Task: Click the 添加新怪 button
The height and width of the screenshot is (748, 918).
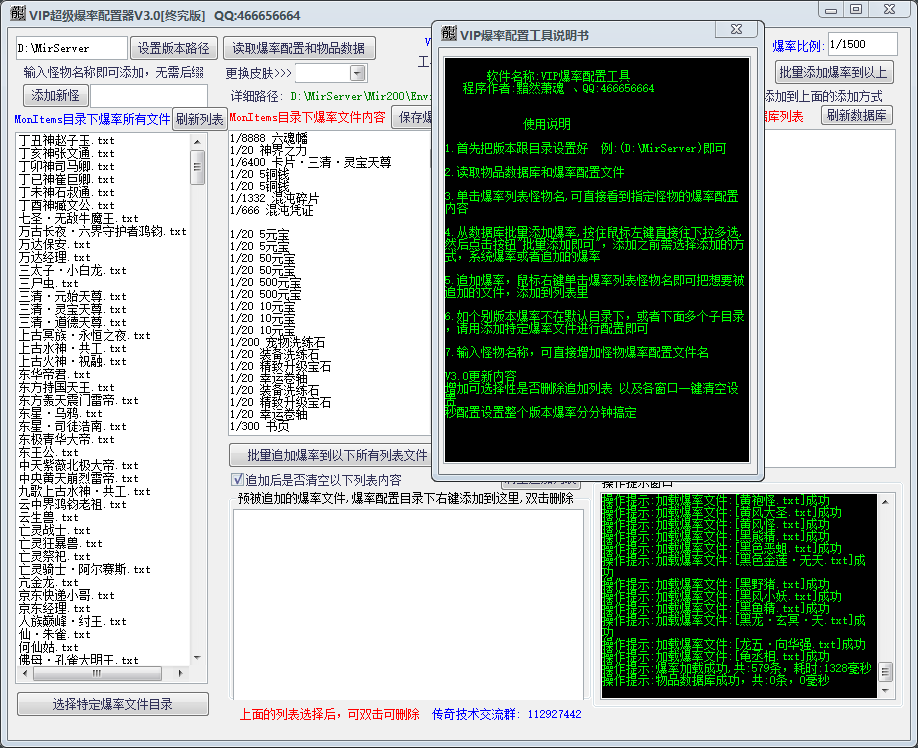Action: 56,95
